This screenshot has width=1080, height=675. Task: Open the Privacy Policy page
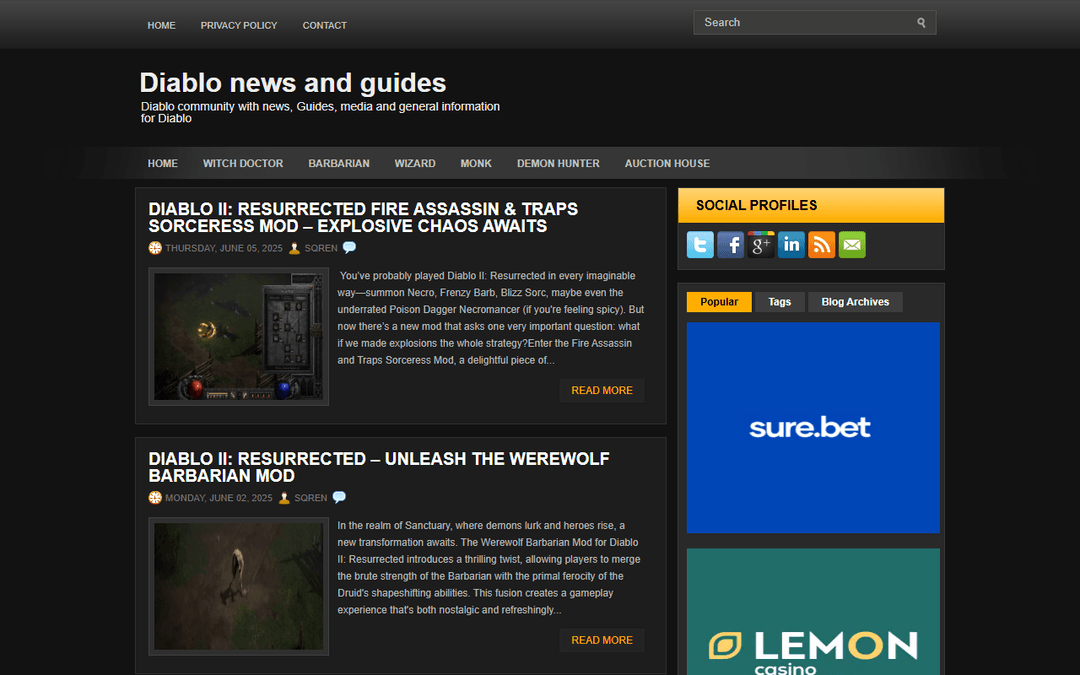tap(238, 25)
